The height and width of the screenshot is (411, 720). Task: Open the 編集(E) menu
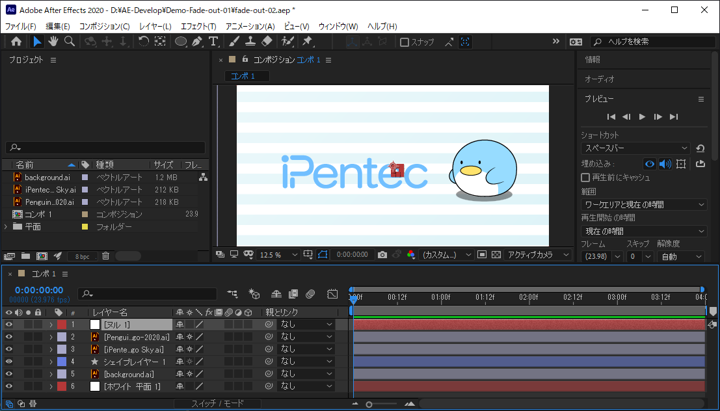(x=58, y=27)
